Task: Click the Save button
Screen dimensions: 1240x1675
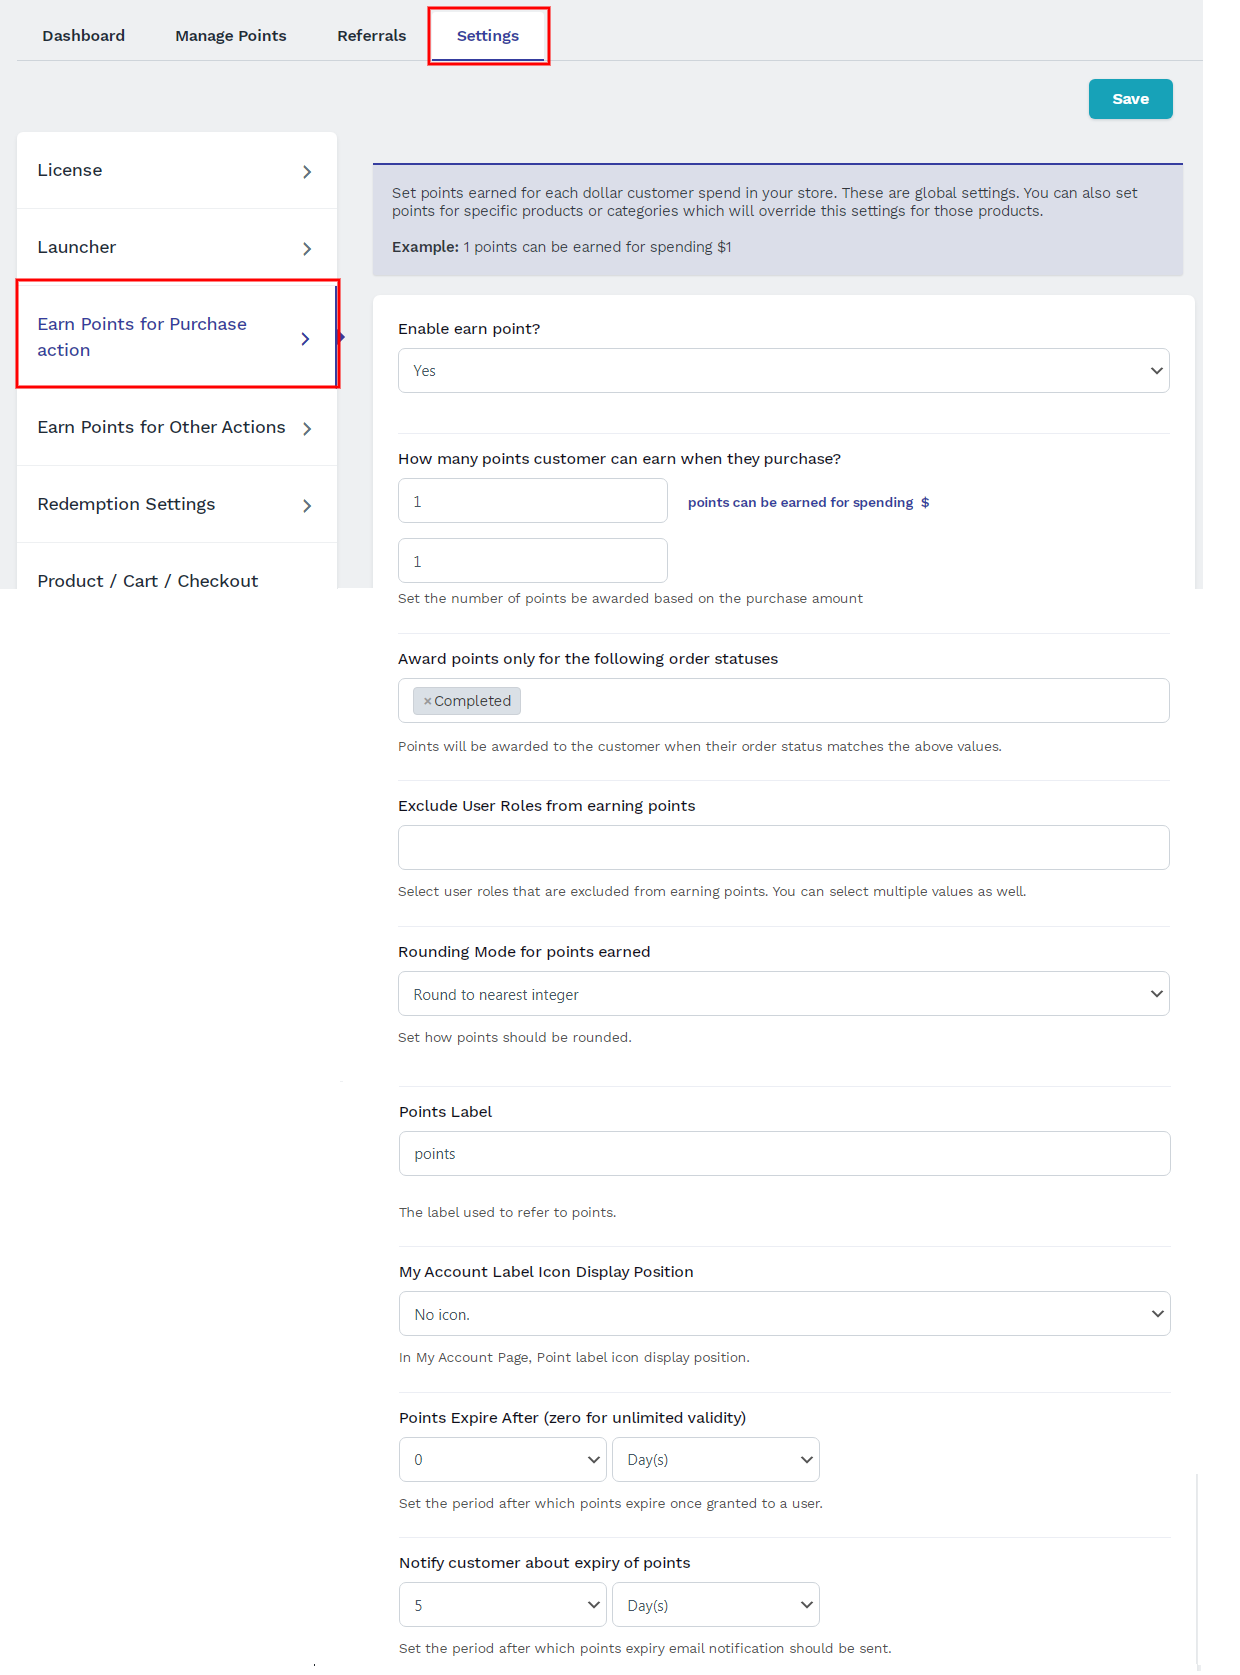Action: [1130, 99]
